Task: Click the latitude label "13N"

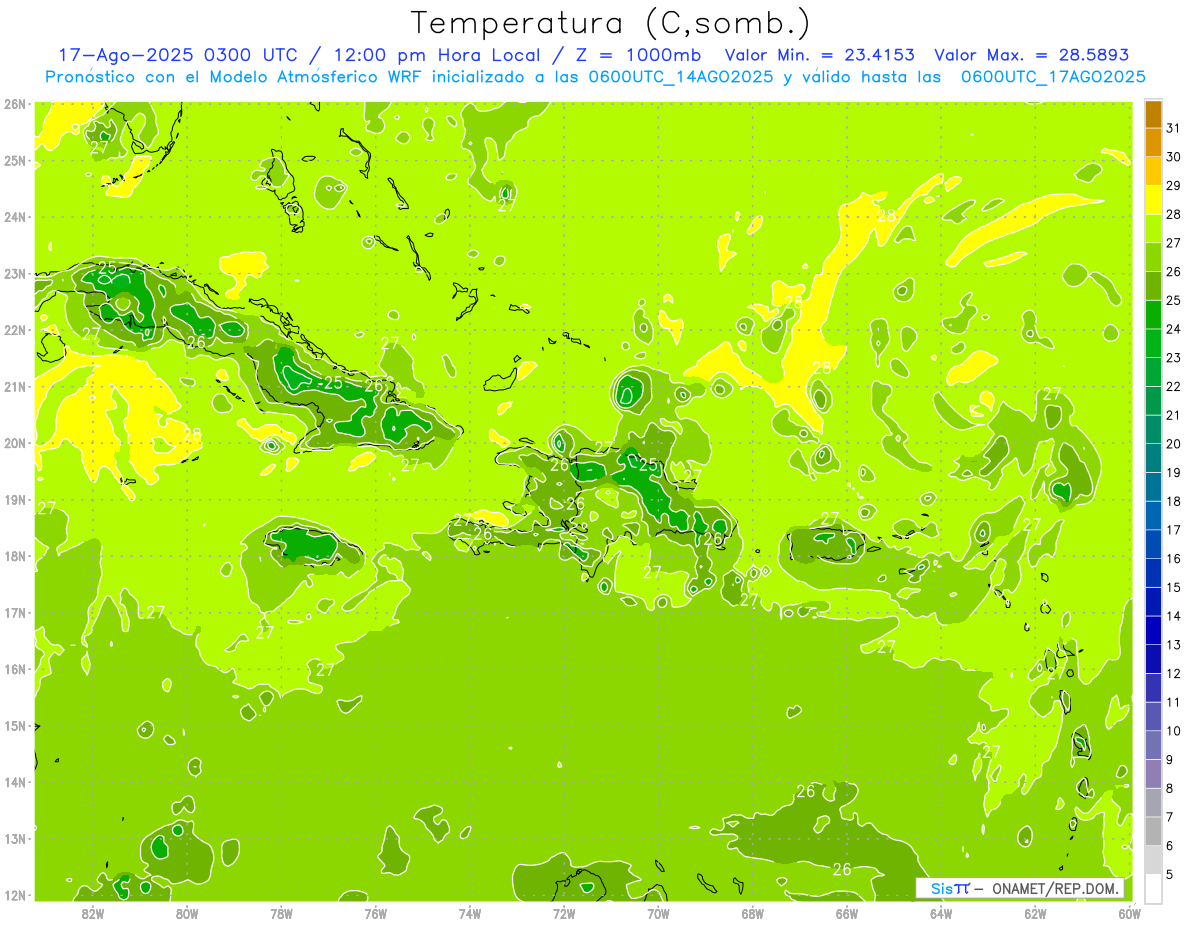Action: point(14,838)
